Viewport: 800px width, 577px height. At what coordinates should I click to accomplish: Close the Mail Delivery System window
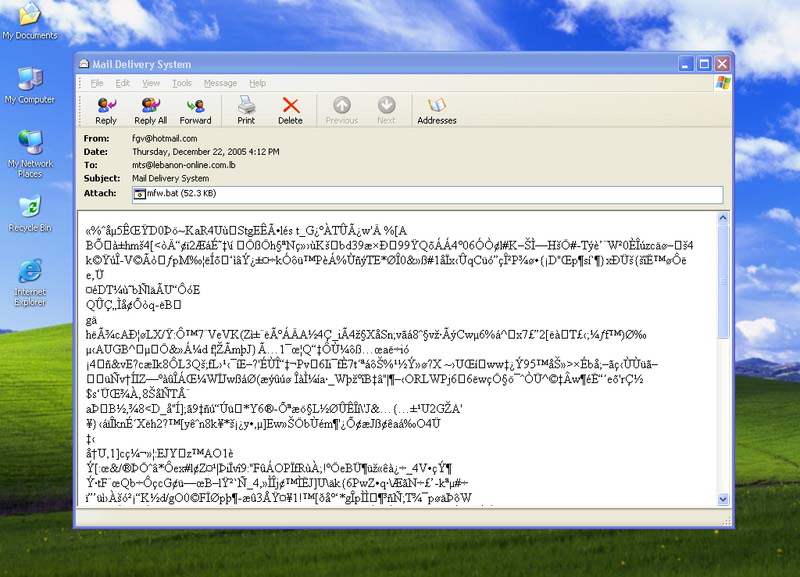click(722, 64)
